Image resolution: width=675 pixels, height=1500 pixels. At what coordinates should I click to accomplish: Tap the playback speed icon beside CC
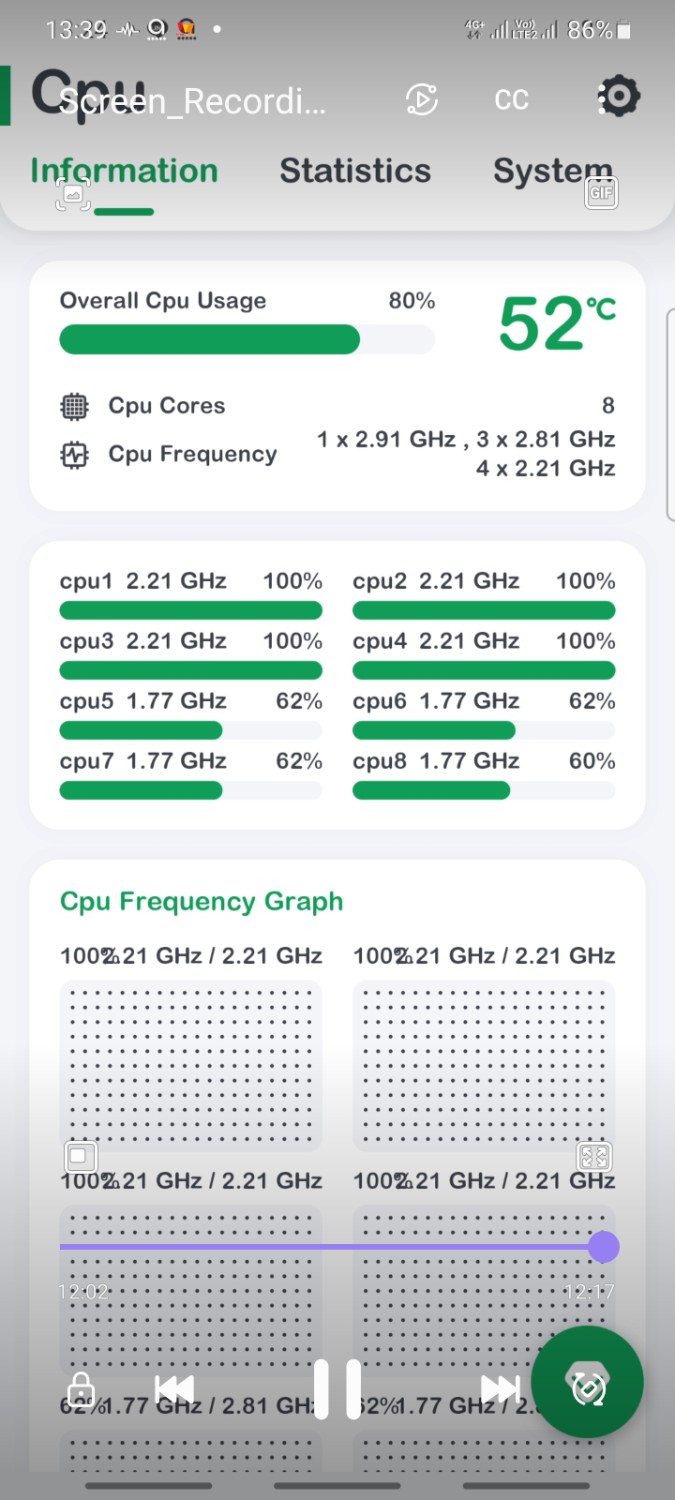pos(422,99)
